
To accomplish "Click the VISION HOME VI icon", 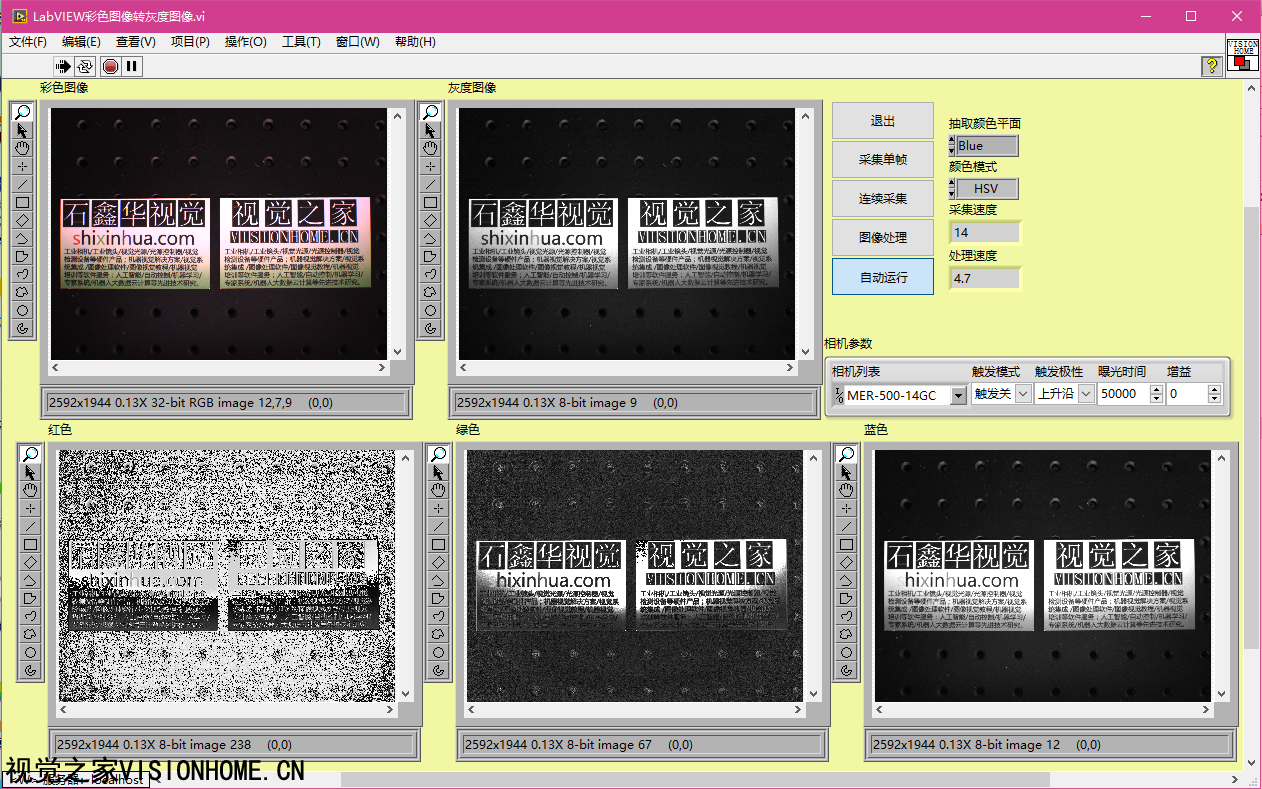I will tap(1242, 55).
